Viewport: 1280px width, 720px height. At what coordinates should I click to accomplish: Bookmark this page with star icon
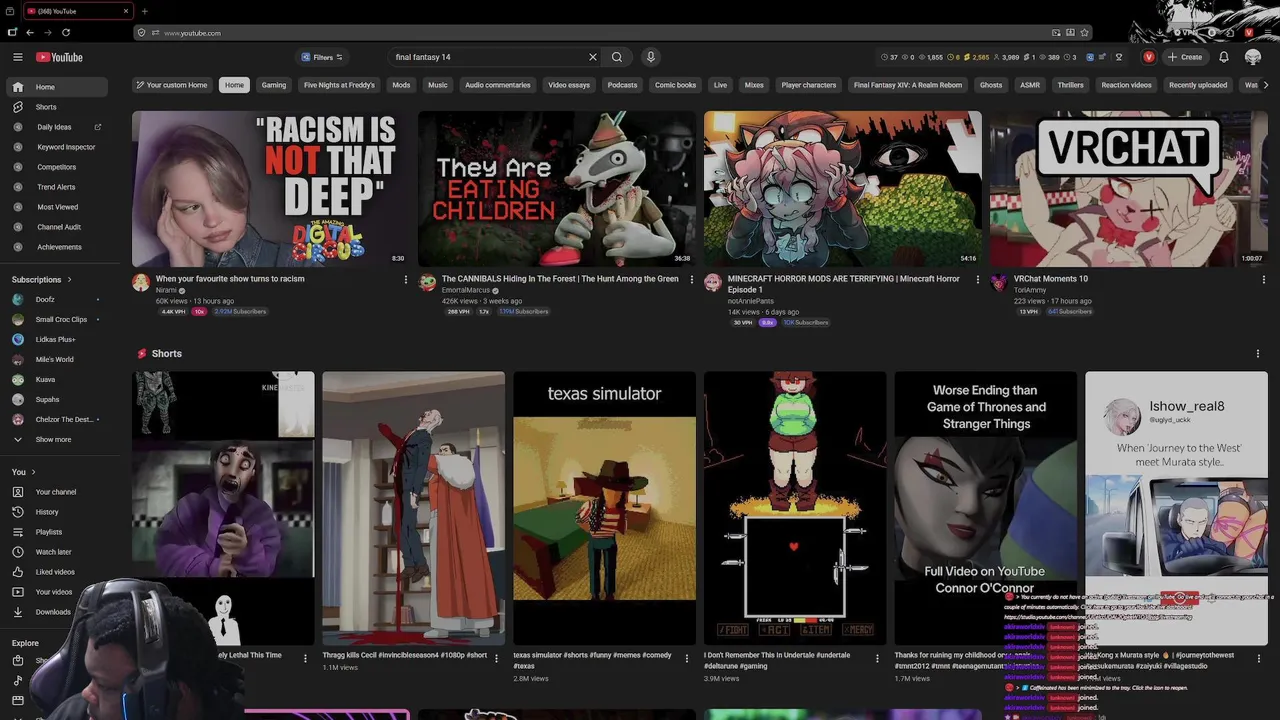coord(1084,33)
